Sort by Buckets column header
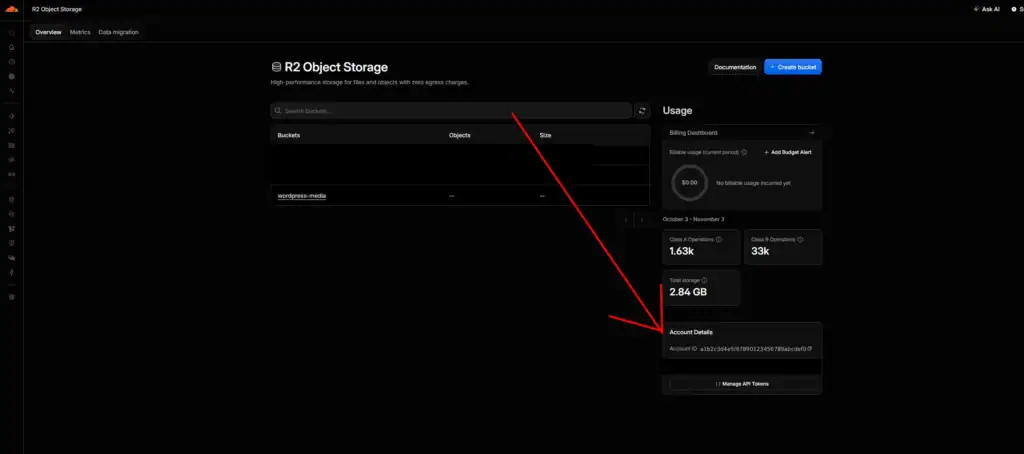Viewport: 1024px width, 454px height. click(x=289, y=135)
